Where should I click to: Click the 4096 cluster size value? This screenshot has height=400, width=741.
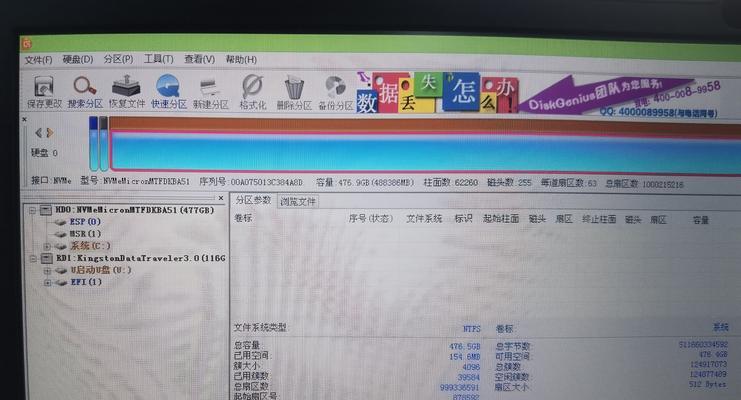tap(471, 367)
